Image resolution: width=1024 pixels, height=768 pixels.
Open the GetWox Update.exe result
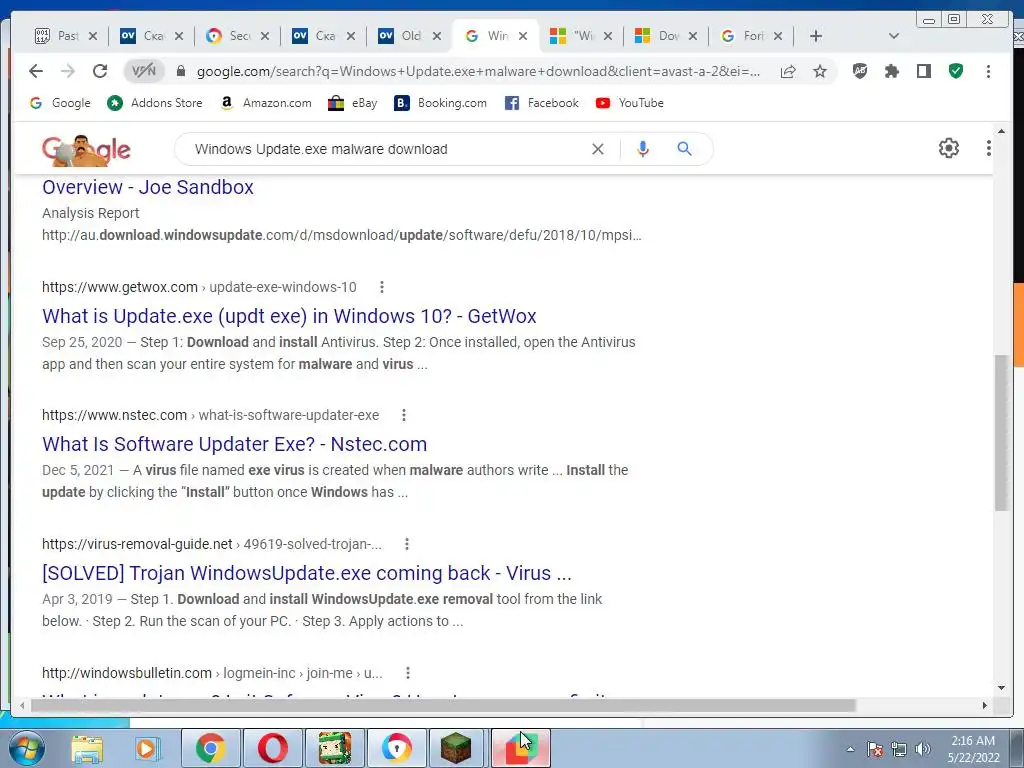289,316
